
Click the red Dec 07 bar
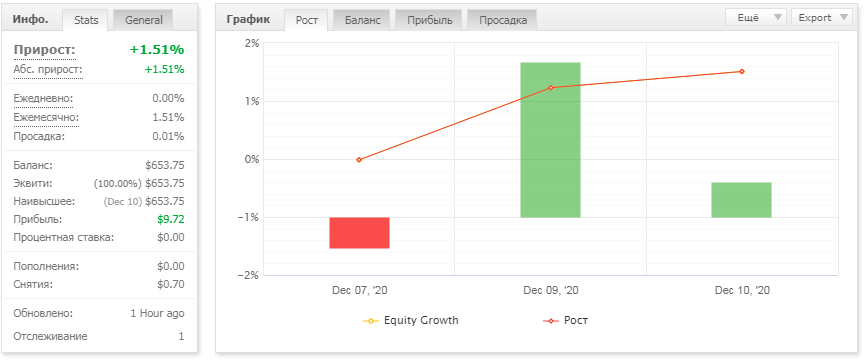click(x=359, y=233)
